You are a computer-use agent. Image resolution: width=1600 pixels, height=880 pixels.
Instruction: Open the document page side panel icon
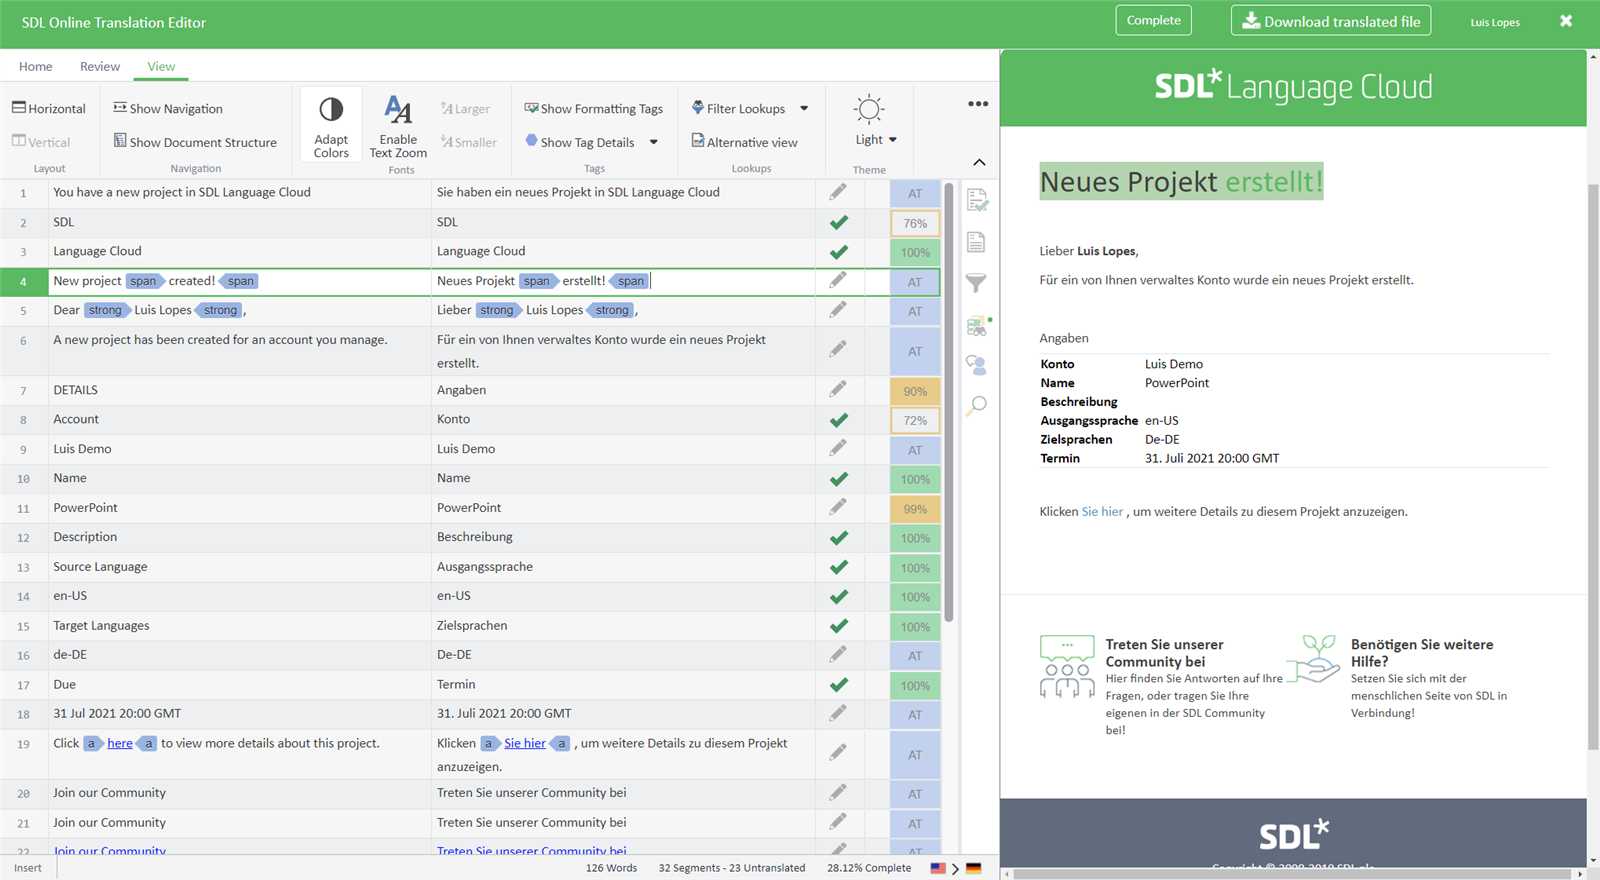(x=976, y=242)
